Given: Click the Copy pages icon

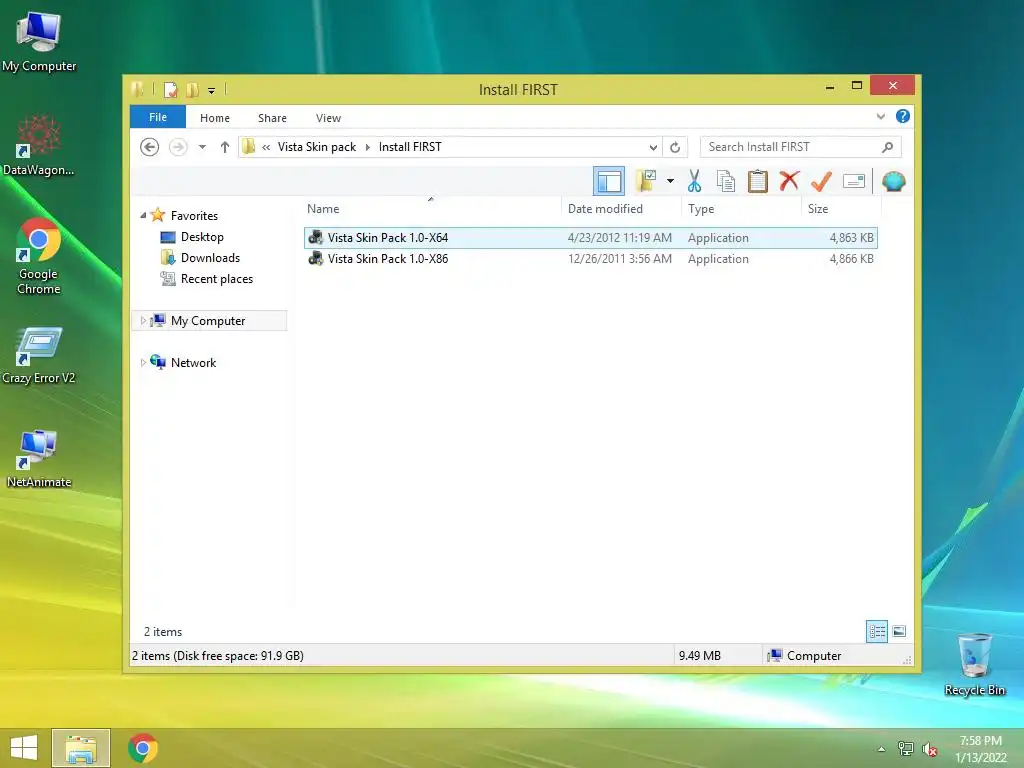Looking at the screenshot, I should 726,181.
